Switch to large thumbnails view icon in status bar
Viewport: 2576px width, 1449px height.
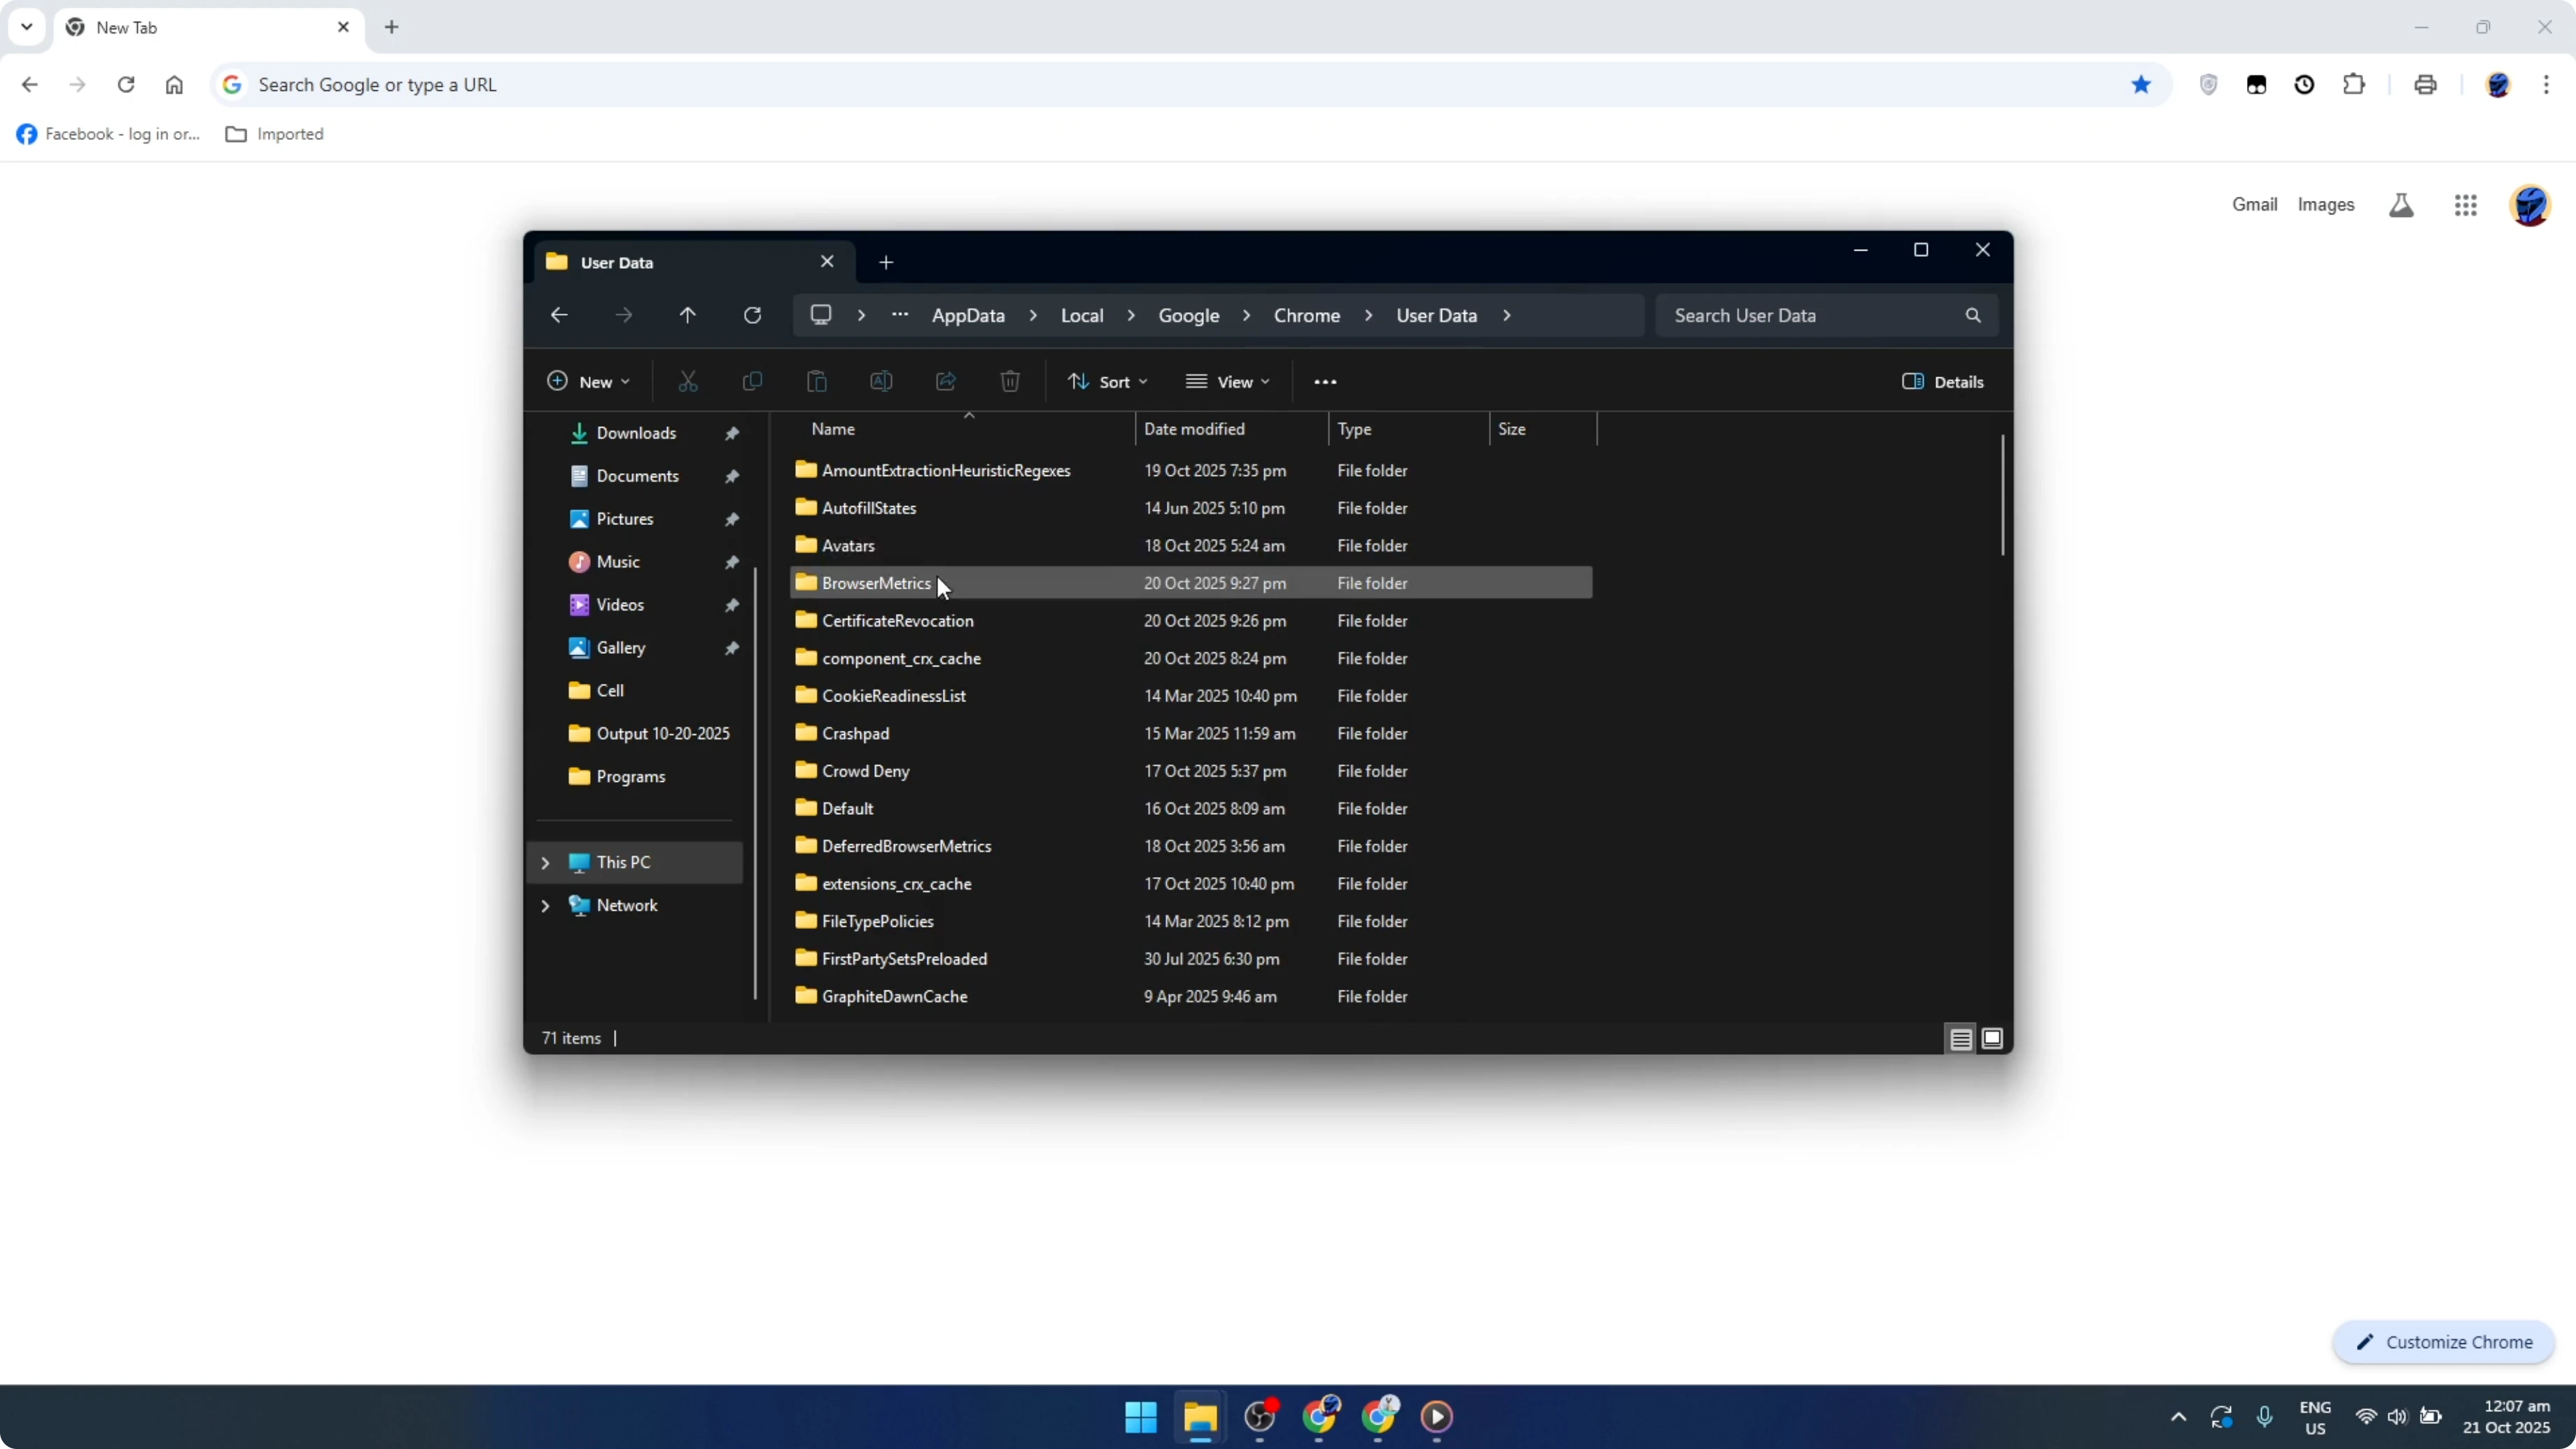pos(1992,1039)
